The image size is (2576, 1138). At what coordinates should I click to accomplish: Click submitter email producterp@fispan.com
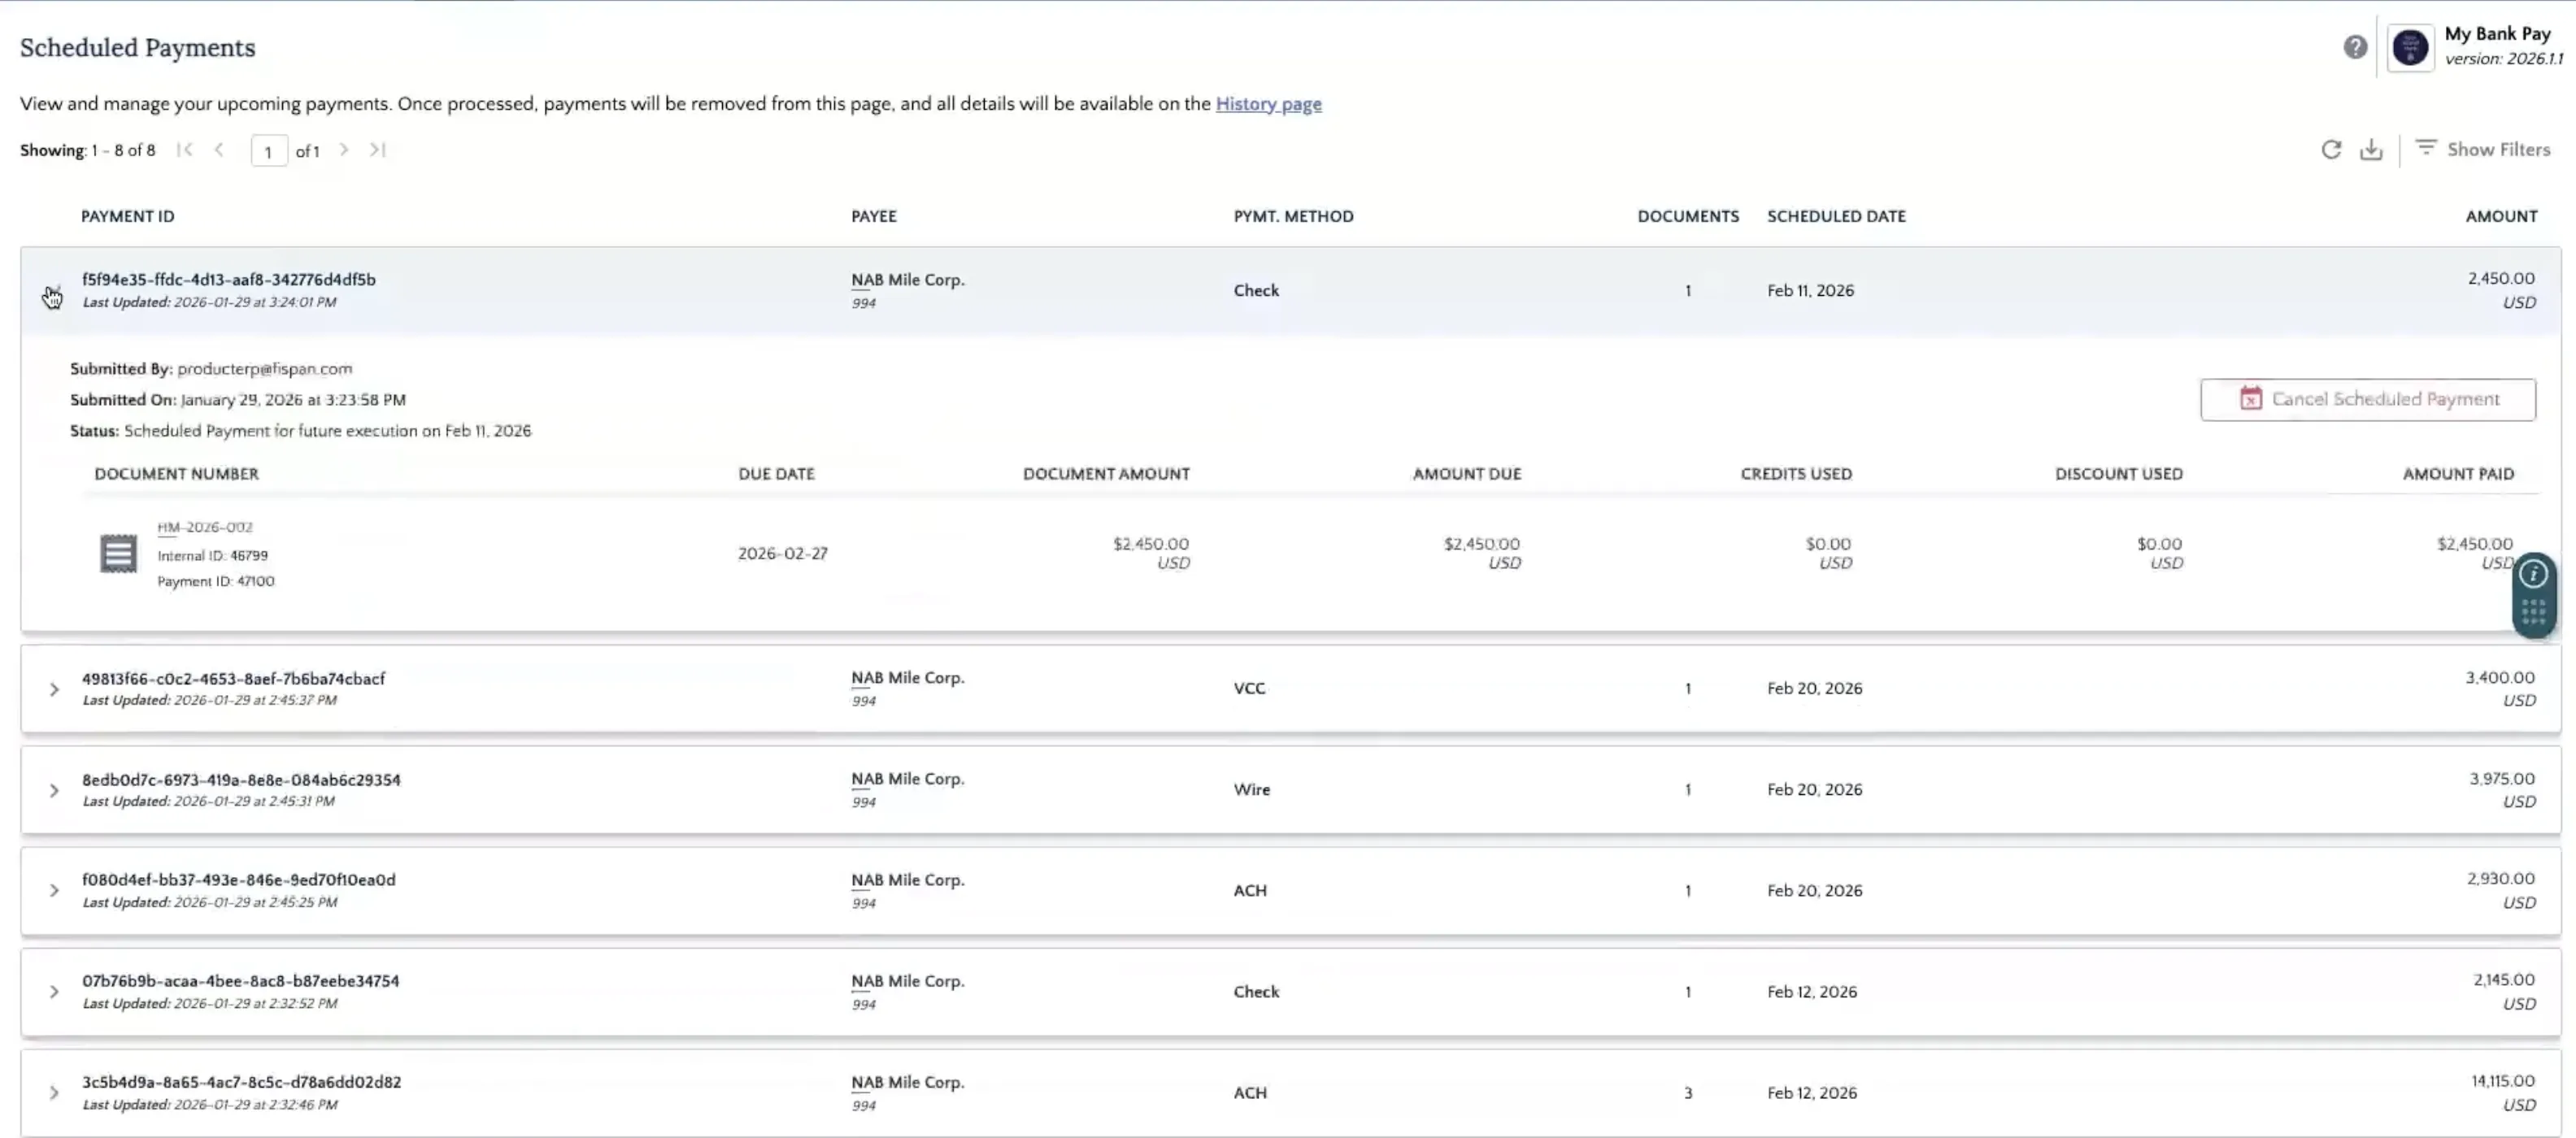(264, 369)
